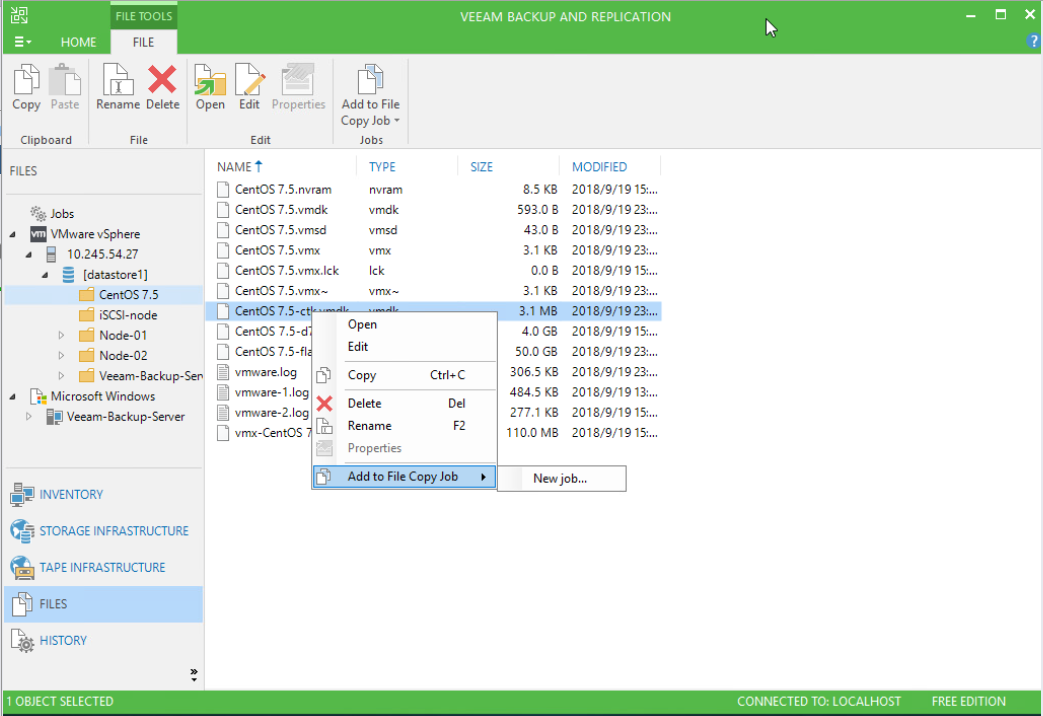Click the VMware vSphere vm icon
This screenshot has height=716, width=1043.
tap(39, 234)
